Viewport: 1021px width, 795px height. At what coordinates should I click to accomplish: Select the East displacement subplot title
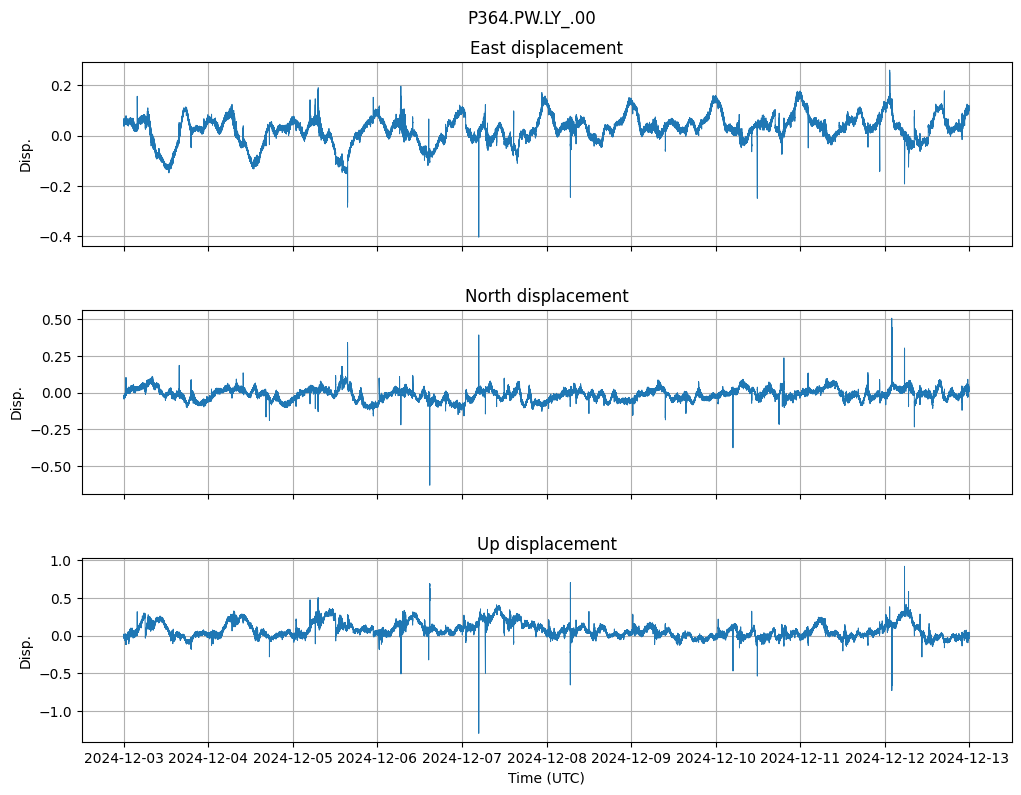pyautogui.click(x=546, y=48)
